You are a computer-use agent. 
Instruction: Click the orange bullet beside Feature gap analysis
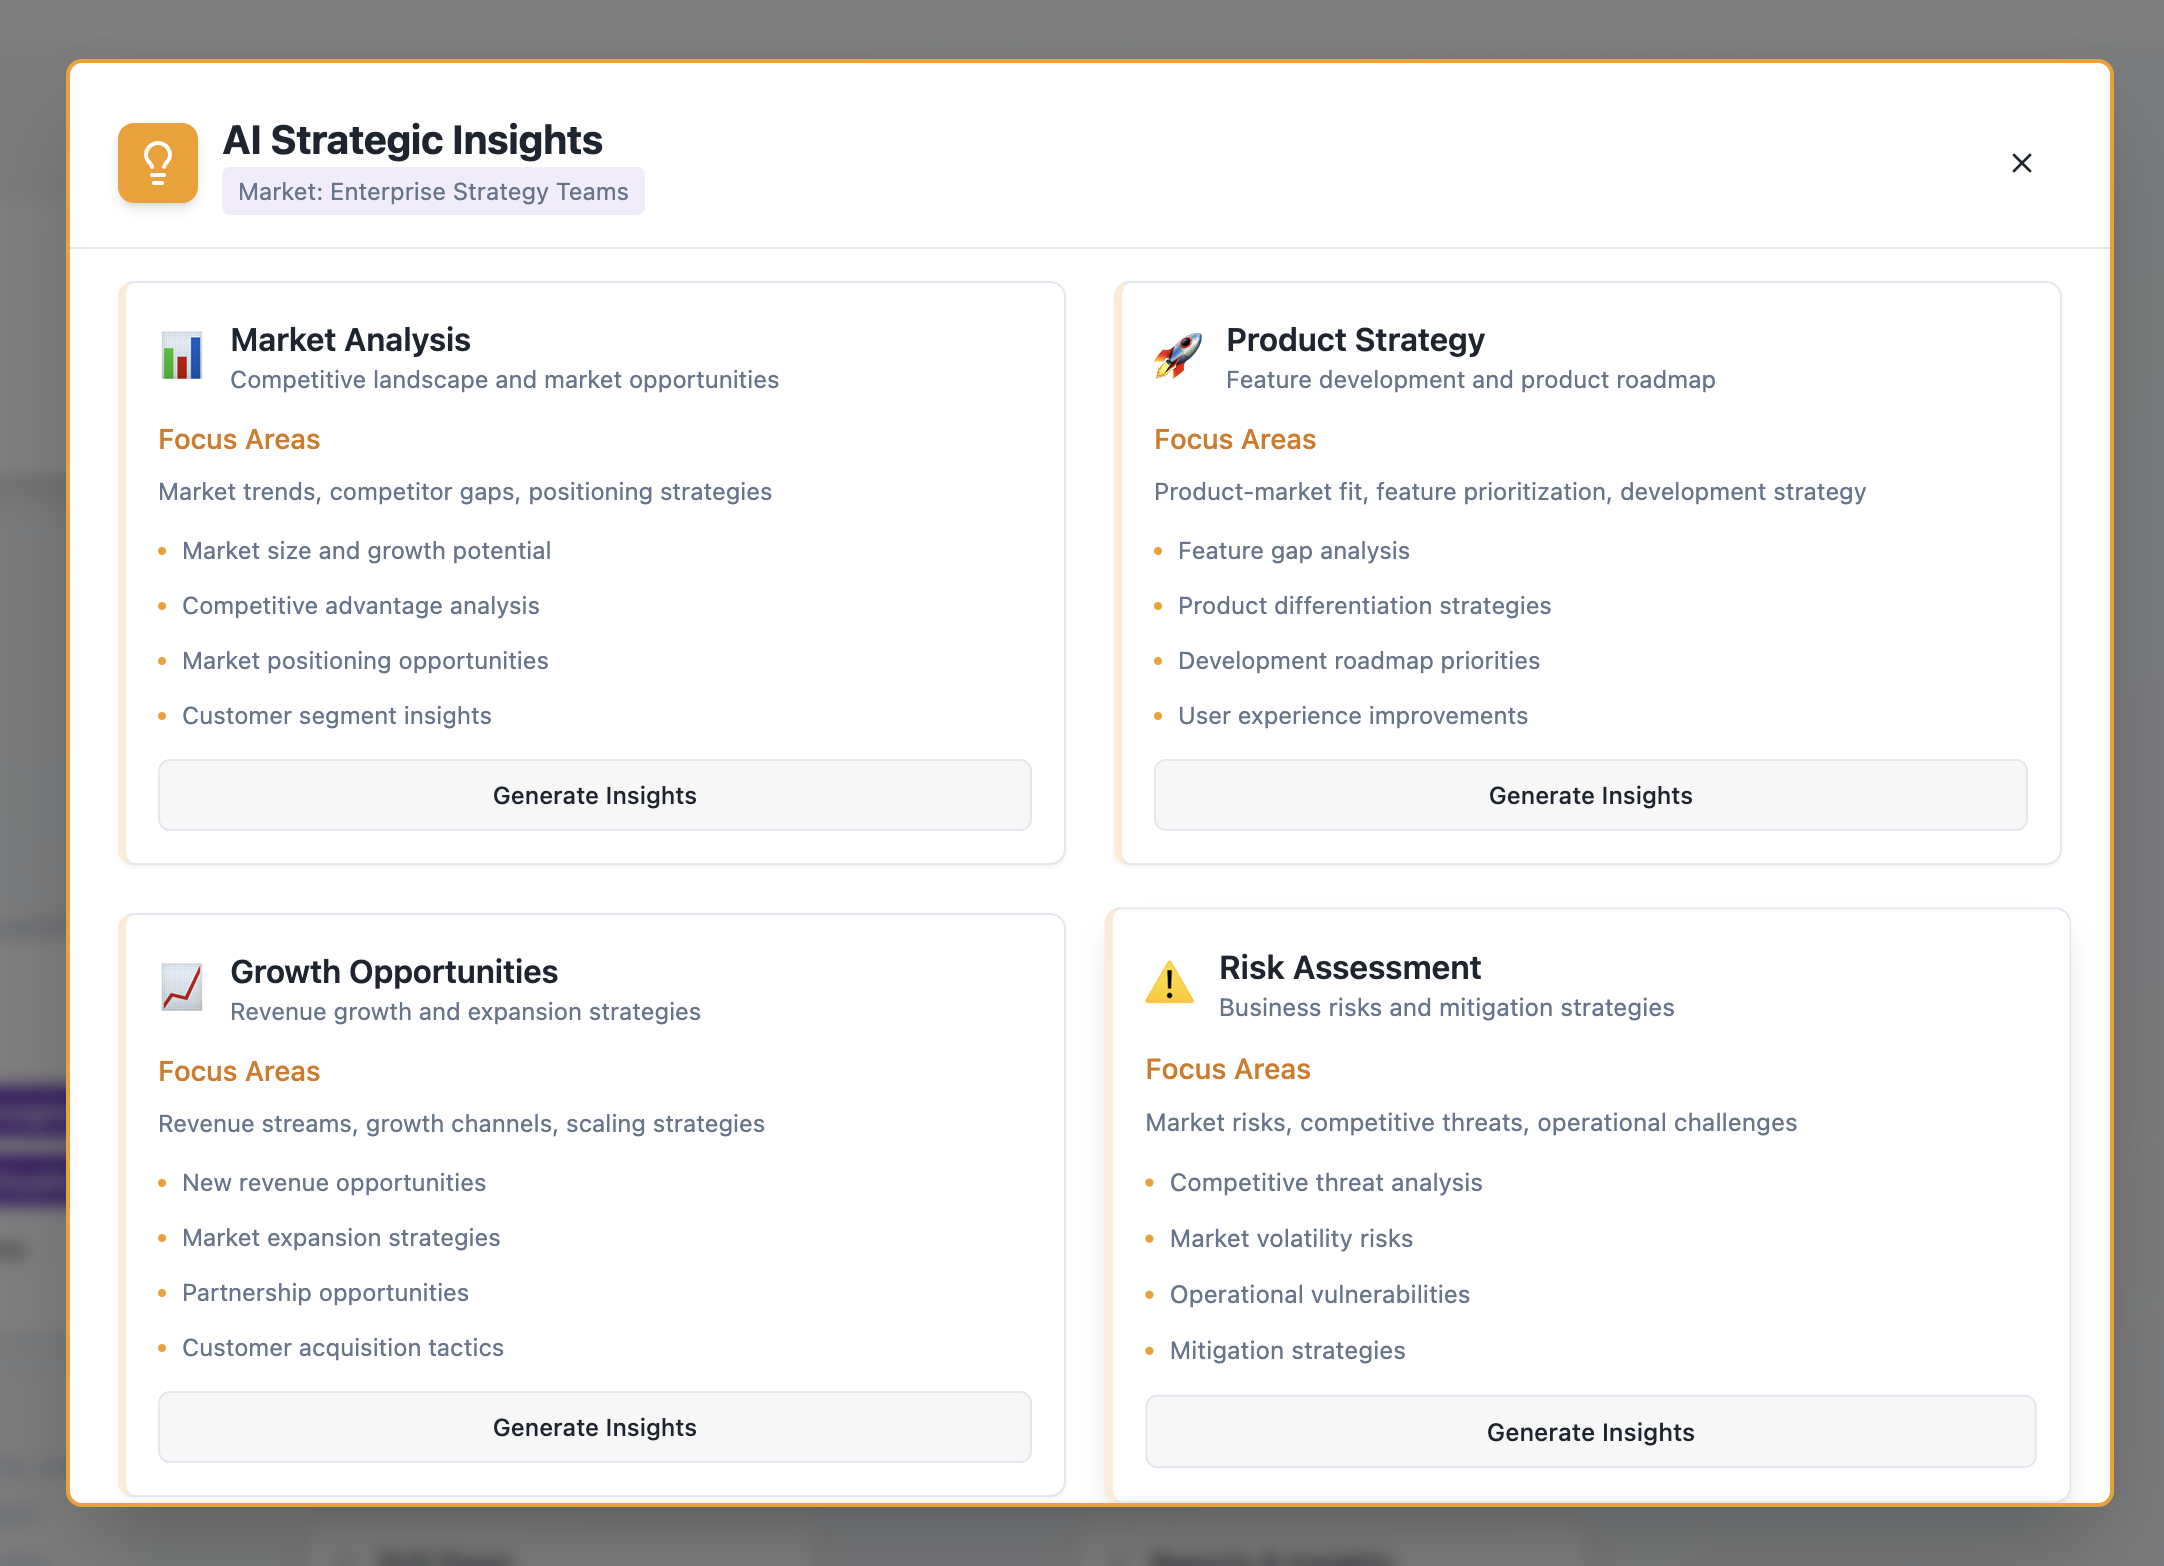point(1158,551)
